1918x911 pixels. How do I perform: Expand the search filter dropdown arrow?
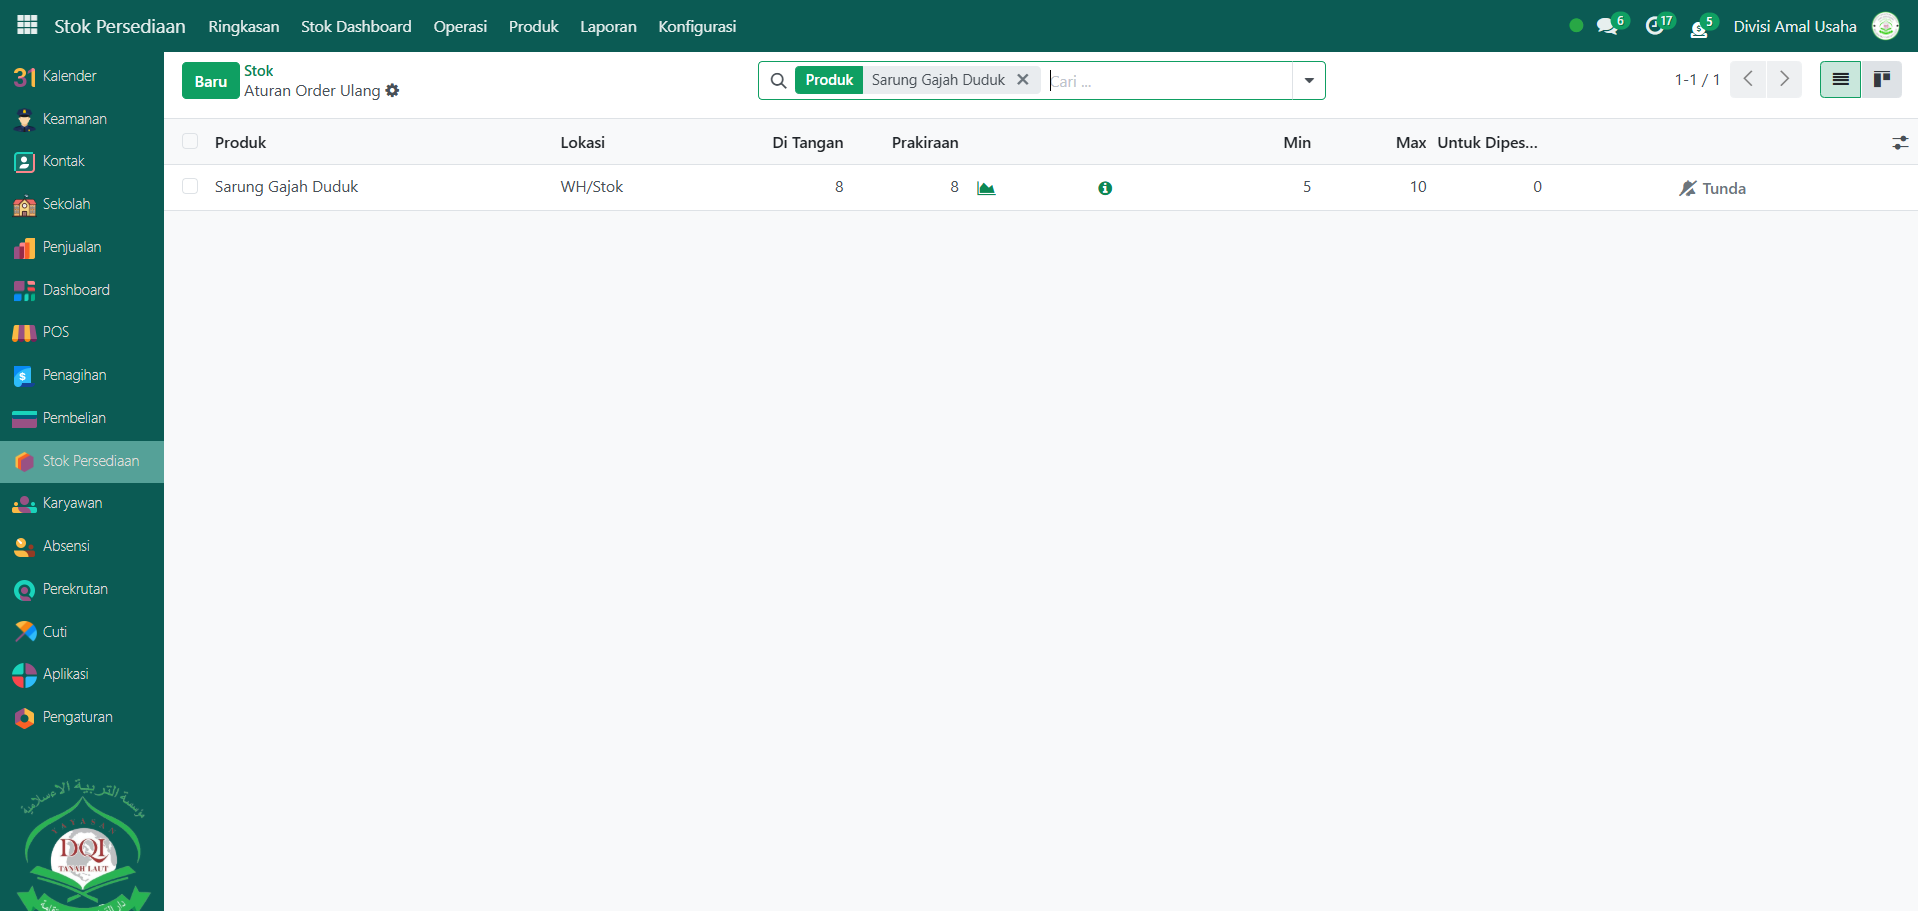1308,80
